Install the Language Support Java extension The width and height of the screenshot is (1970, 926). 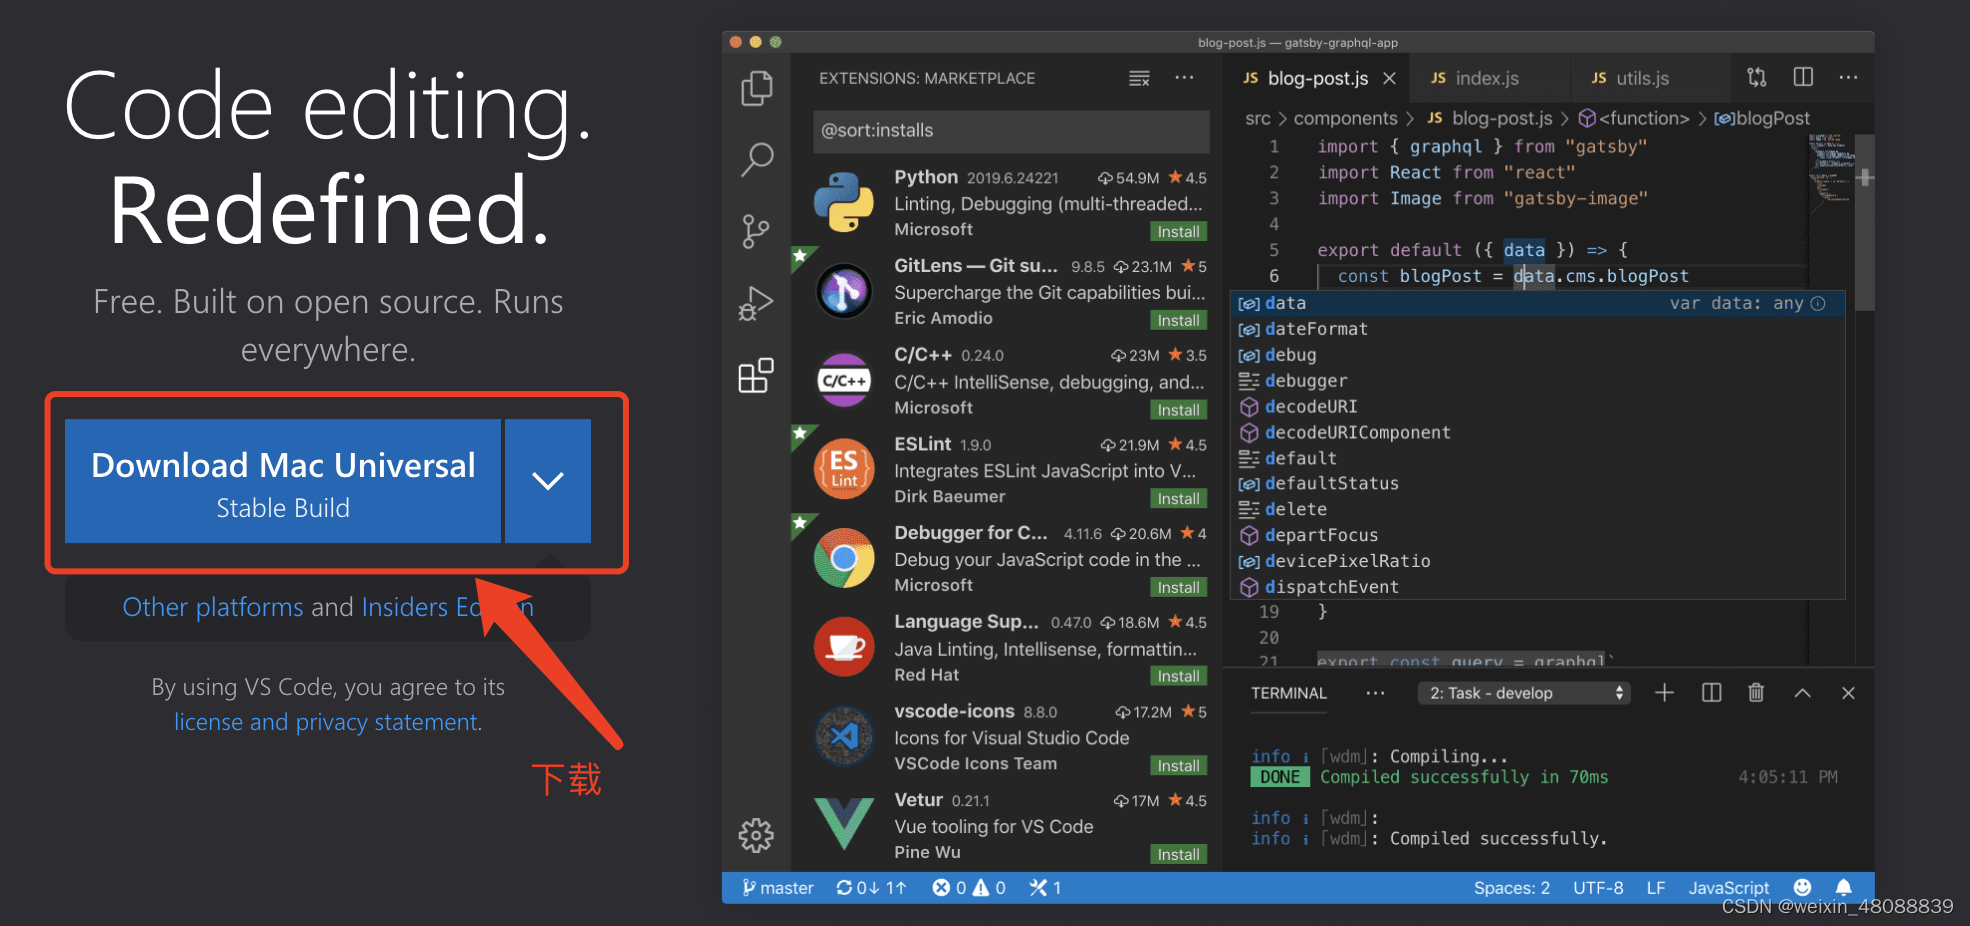click(x=1179, y=677)
